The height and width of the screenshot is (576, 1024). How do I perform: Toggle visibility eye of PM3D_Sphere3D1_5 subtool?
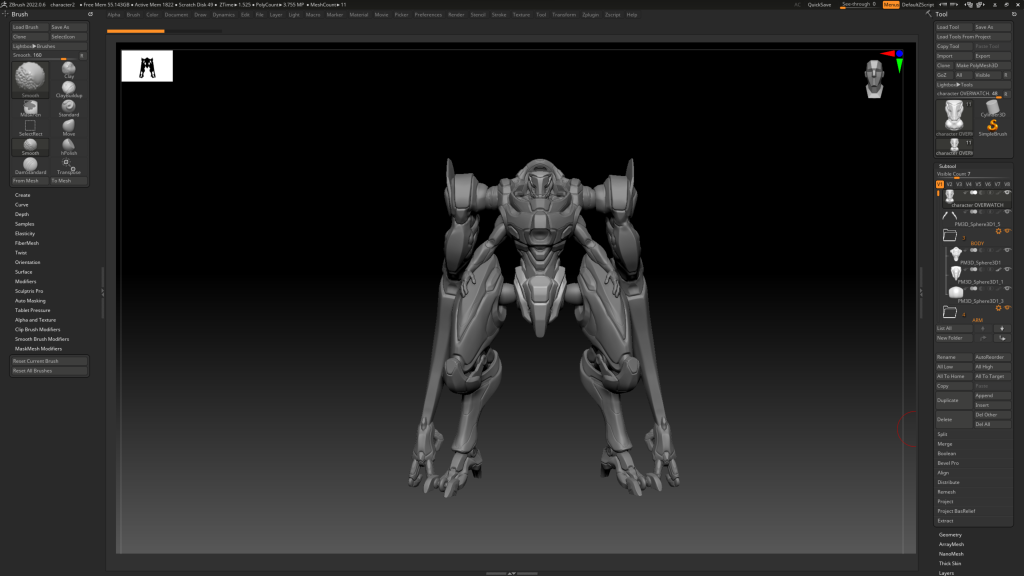tap(1007, 212)
